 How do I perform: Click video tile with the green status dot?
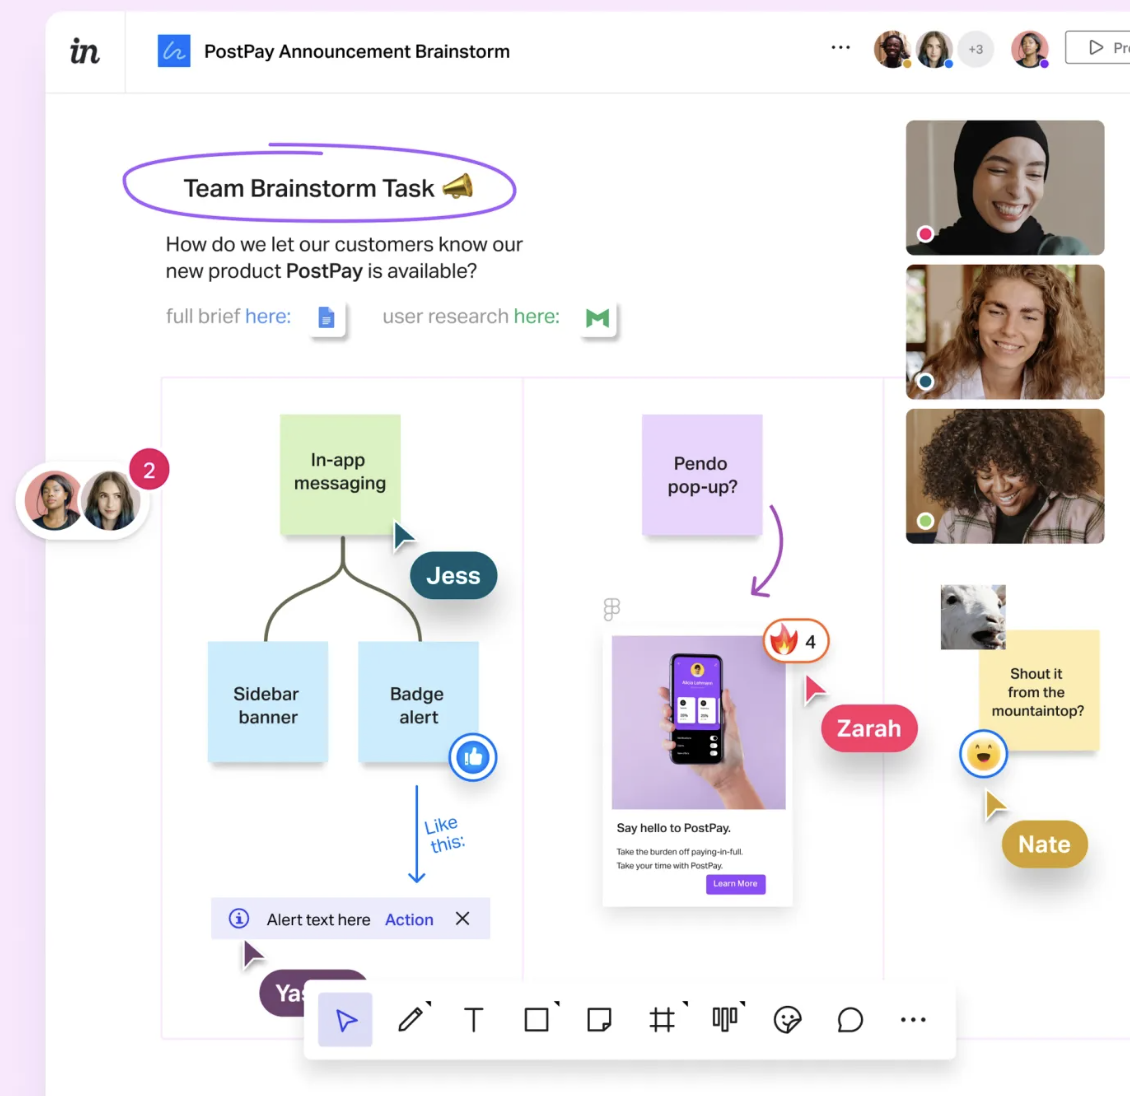1005,476
